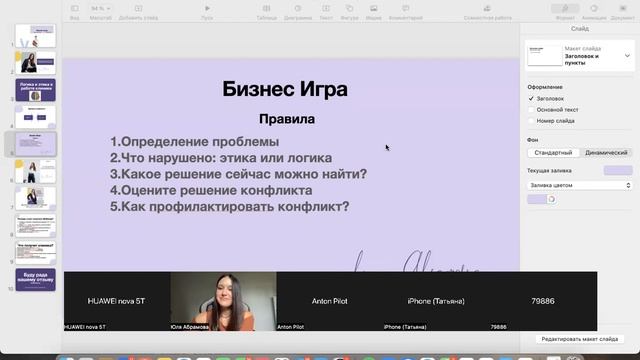Click line 2.Что нарушено: этика или логика
This screenshot has width=640, height=360.
coord(221,158)
